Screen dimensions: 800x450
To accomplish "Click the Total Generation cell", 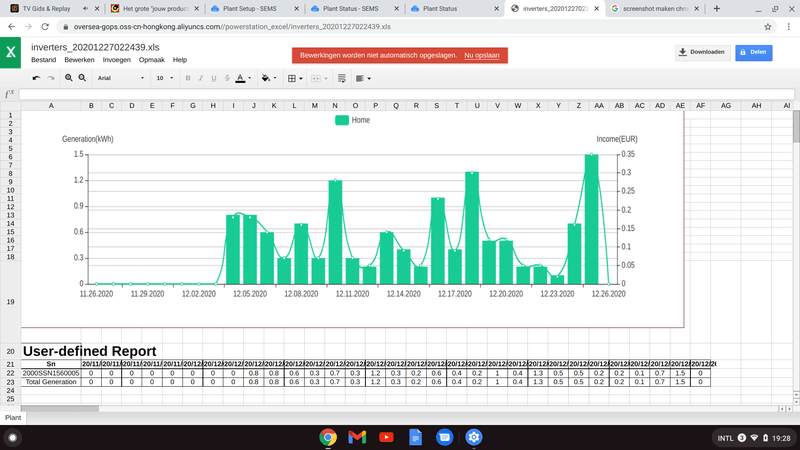I will [51, 382].
